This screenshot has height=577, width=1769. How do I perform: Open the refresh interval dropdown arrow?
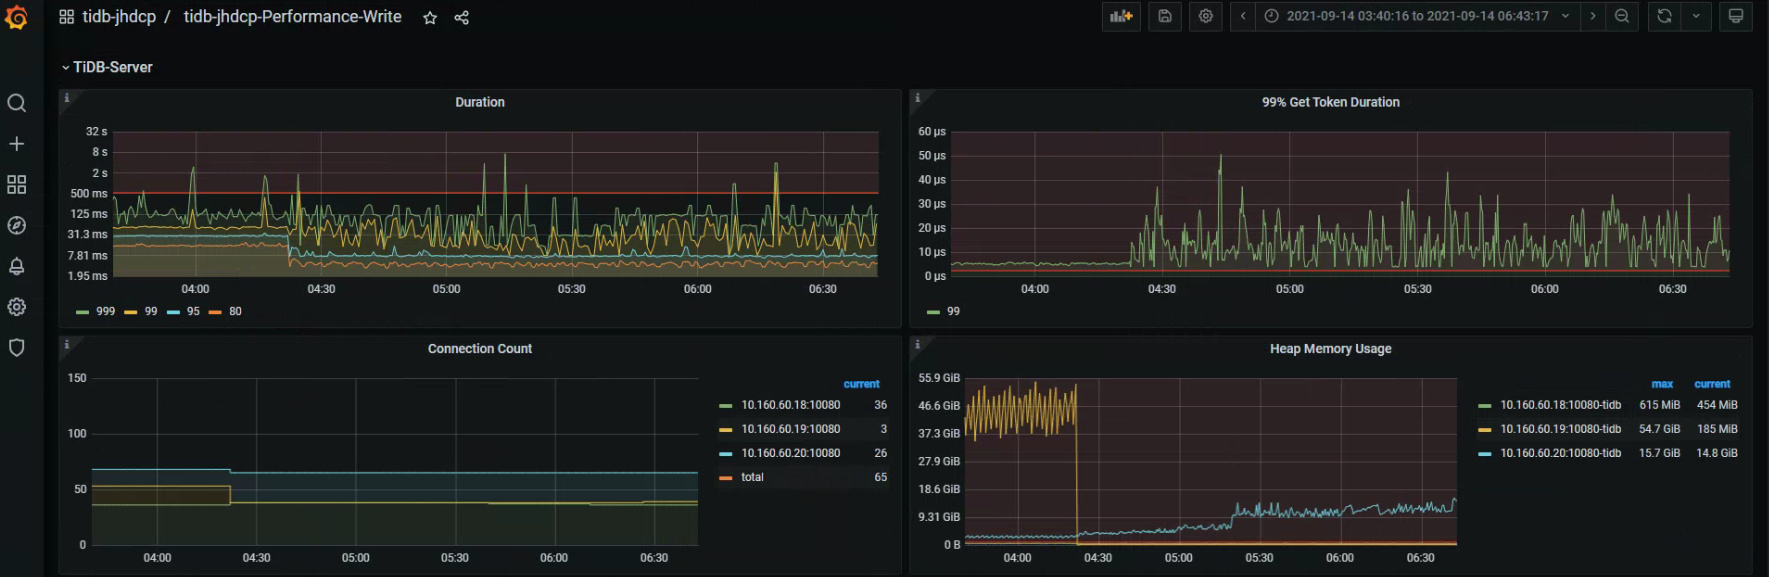(x=1696, y=16)
